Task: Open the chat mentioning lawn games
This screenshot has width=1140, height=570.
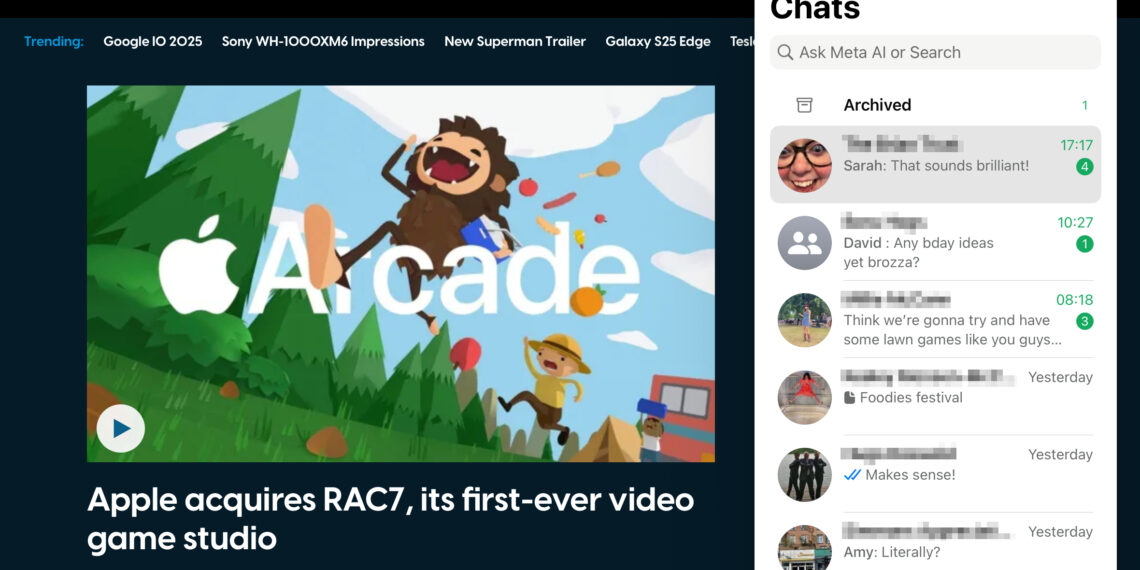Action: coord(950,320)
